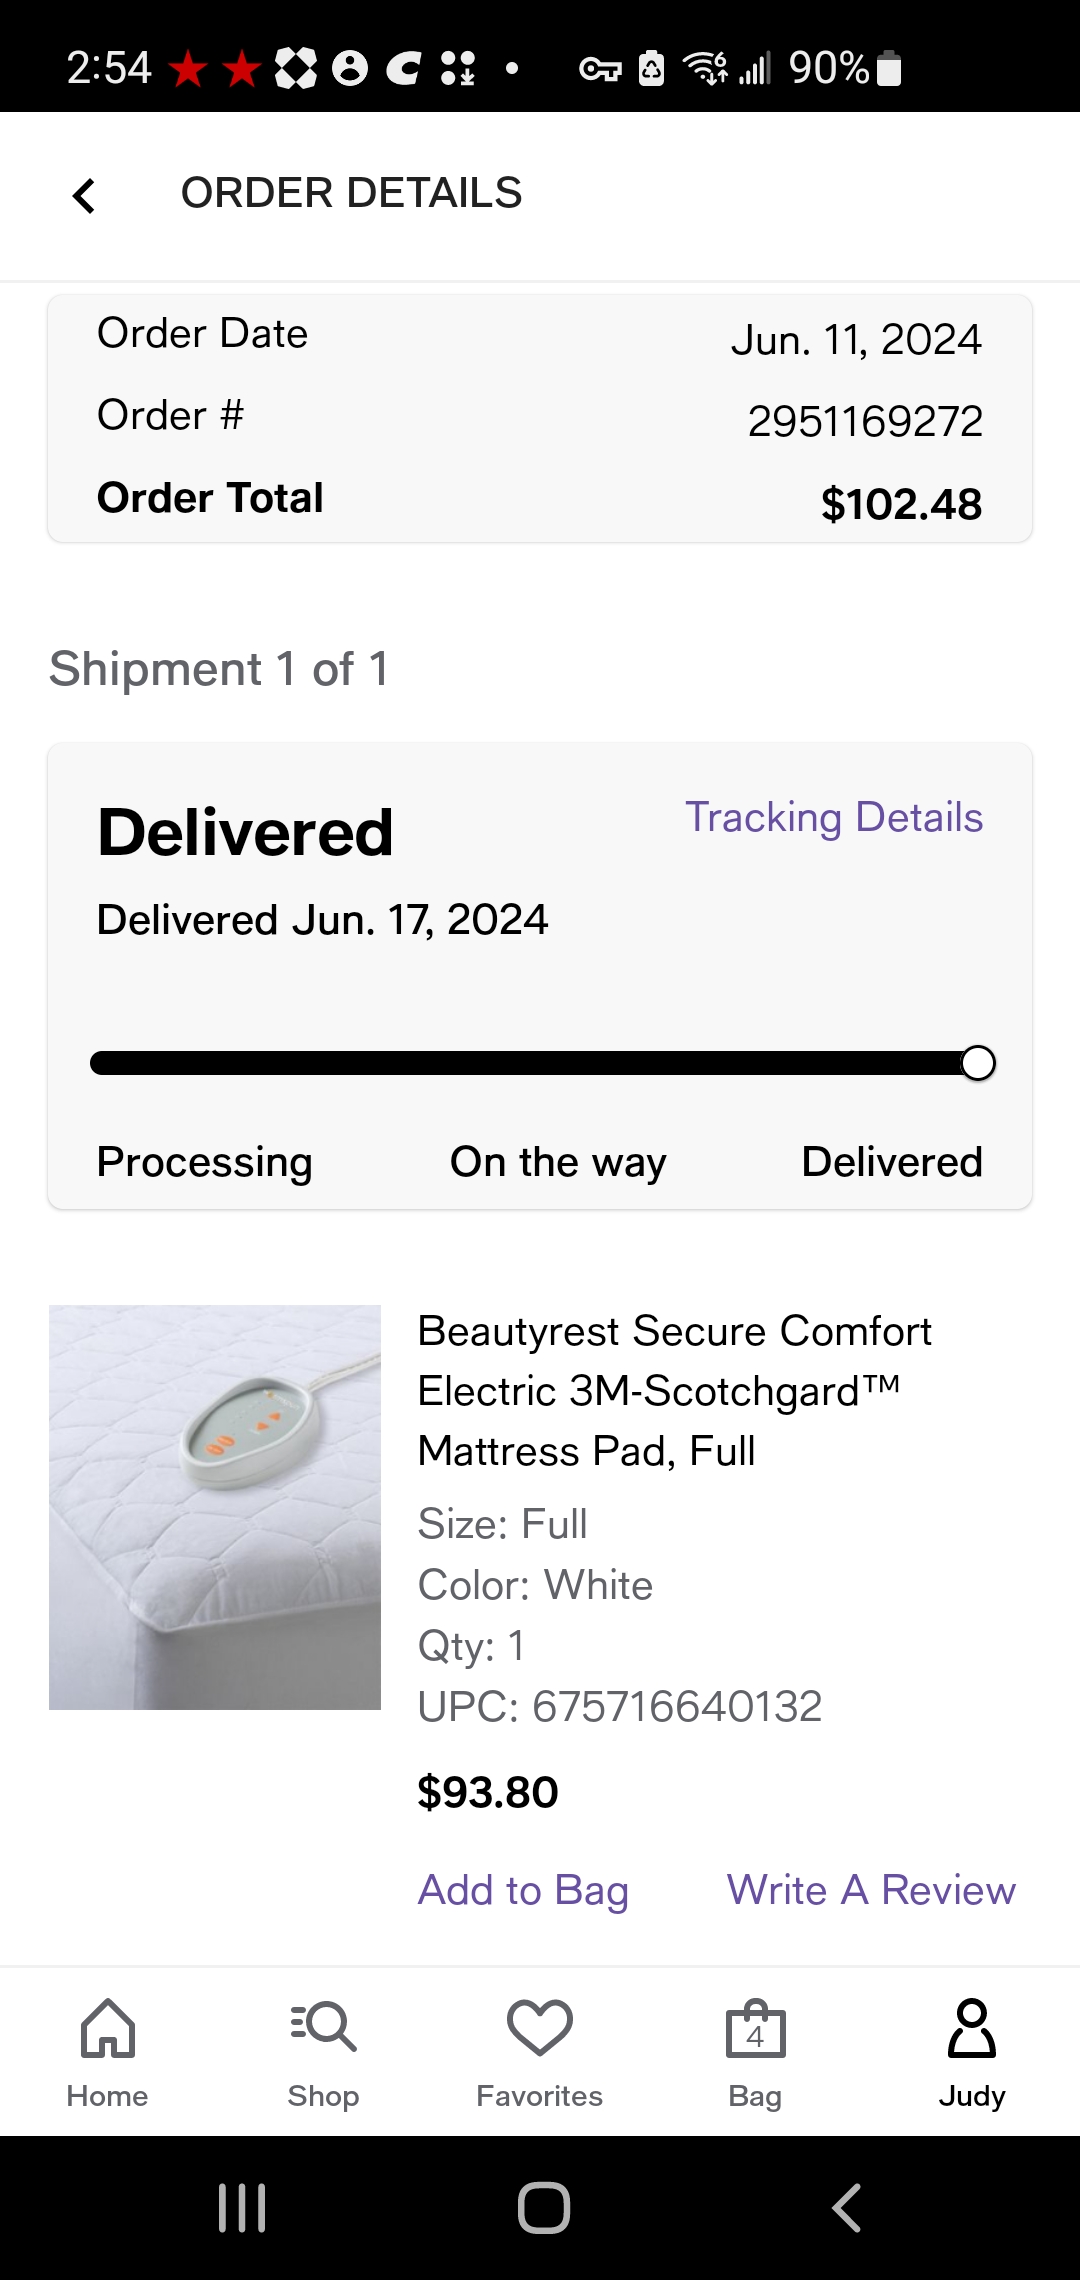
Task: Open the Bag icon showing 4 items
Action: (756, 2028)
